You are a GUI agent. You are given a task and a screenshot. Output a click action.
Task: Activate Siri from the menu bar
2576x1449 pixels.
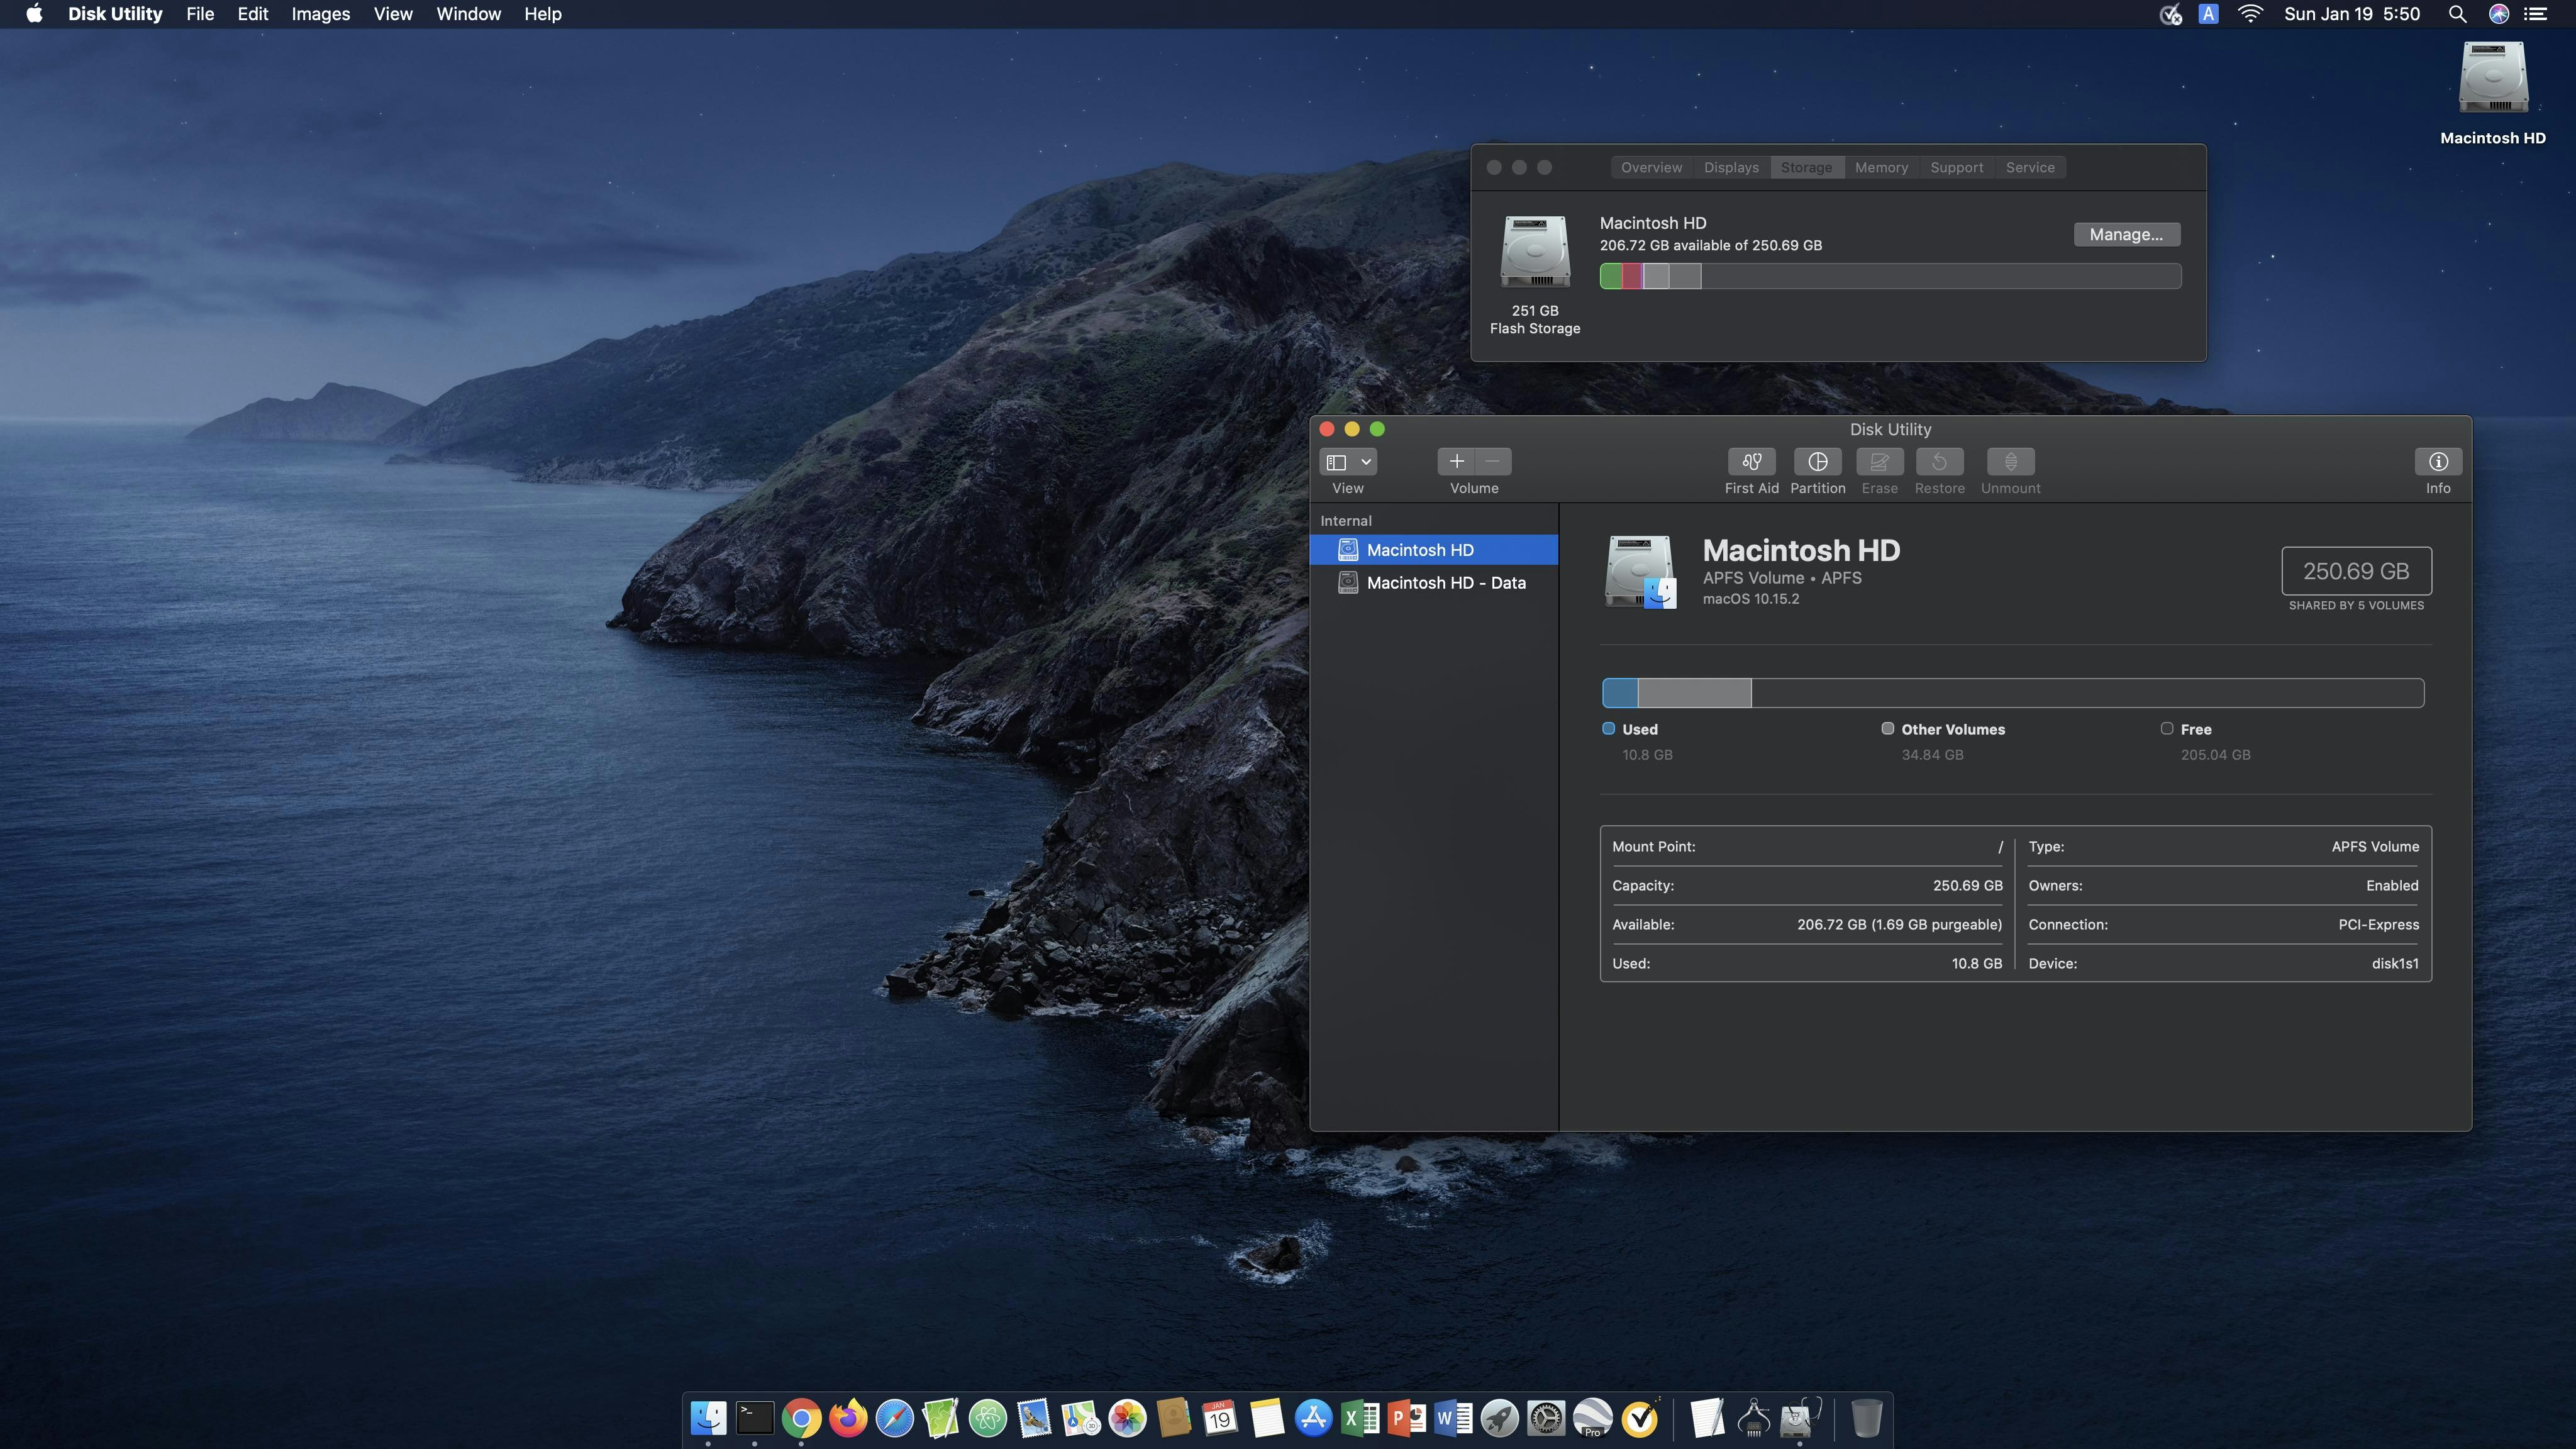click(x=2498, y=14)
